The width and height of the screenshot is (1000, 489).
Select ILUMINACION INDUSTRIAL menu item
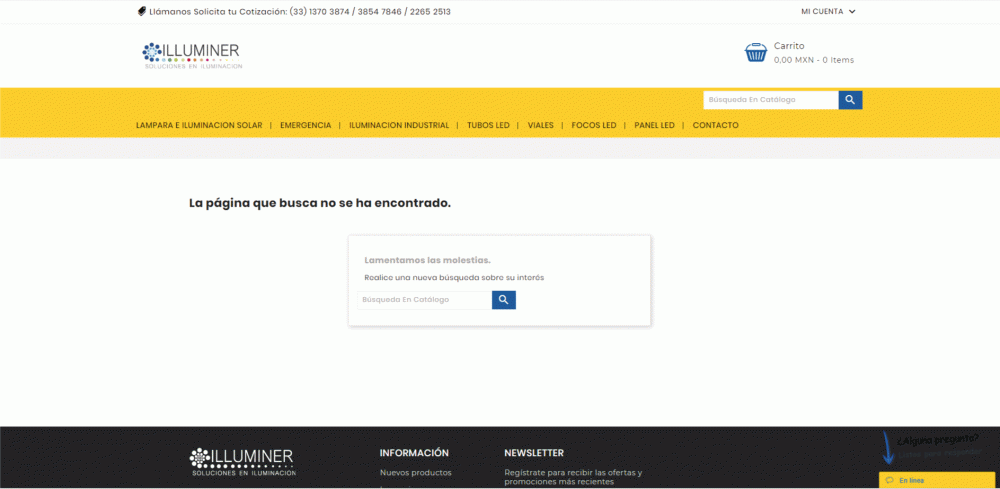pos(399,126)
